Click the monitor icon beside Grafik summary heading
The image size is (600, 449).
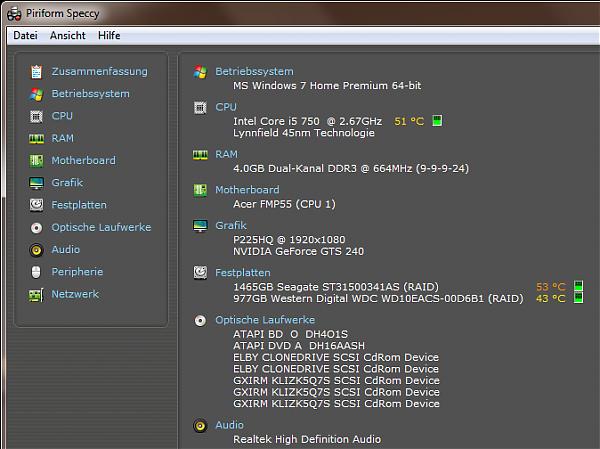pos(200,226)
